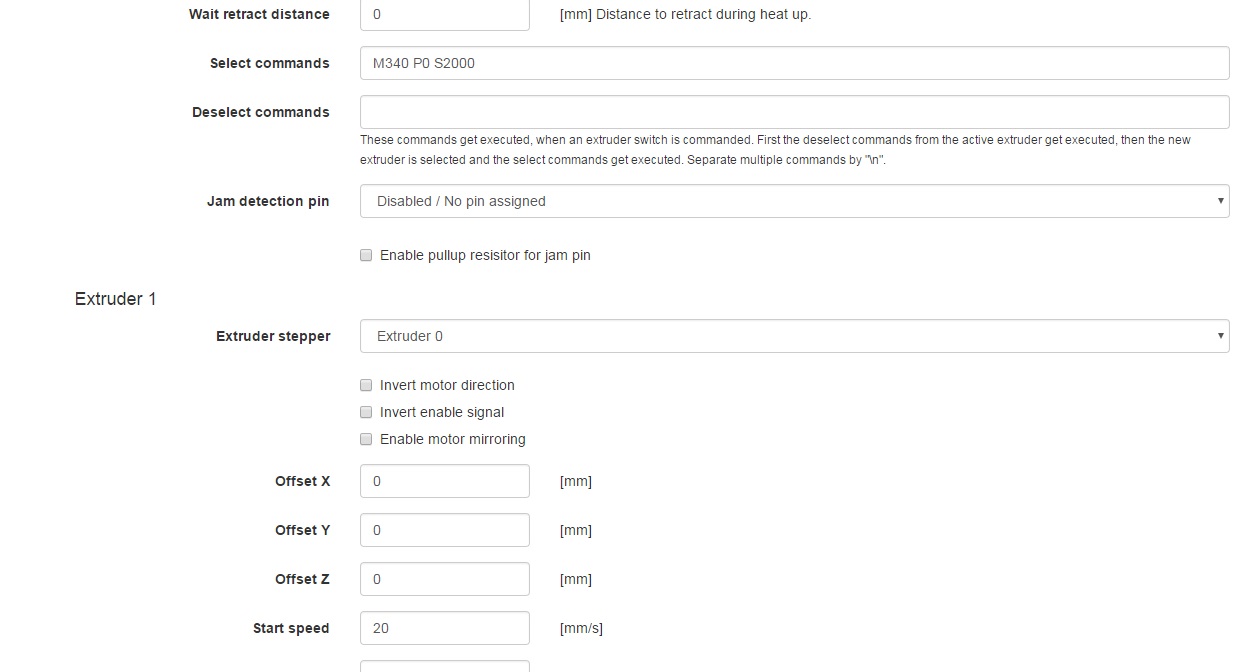Click the Jam detection pin label
The width and height of the screenshot is (1243, 672).
[x=268, y=201]
